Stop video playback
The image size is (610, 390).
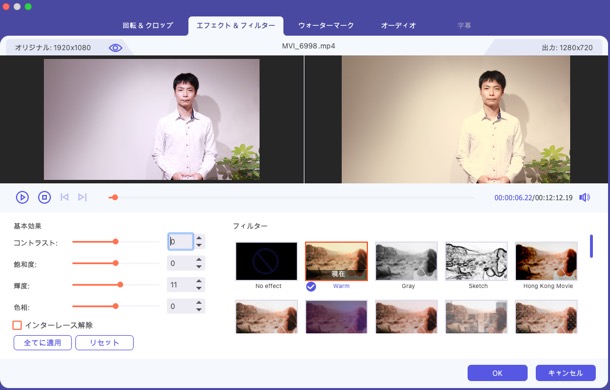(44, 197)
